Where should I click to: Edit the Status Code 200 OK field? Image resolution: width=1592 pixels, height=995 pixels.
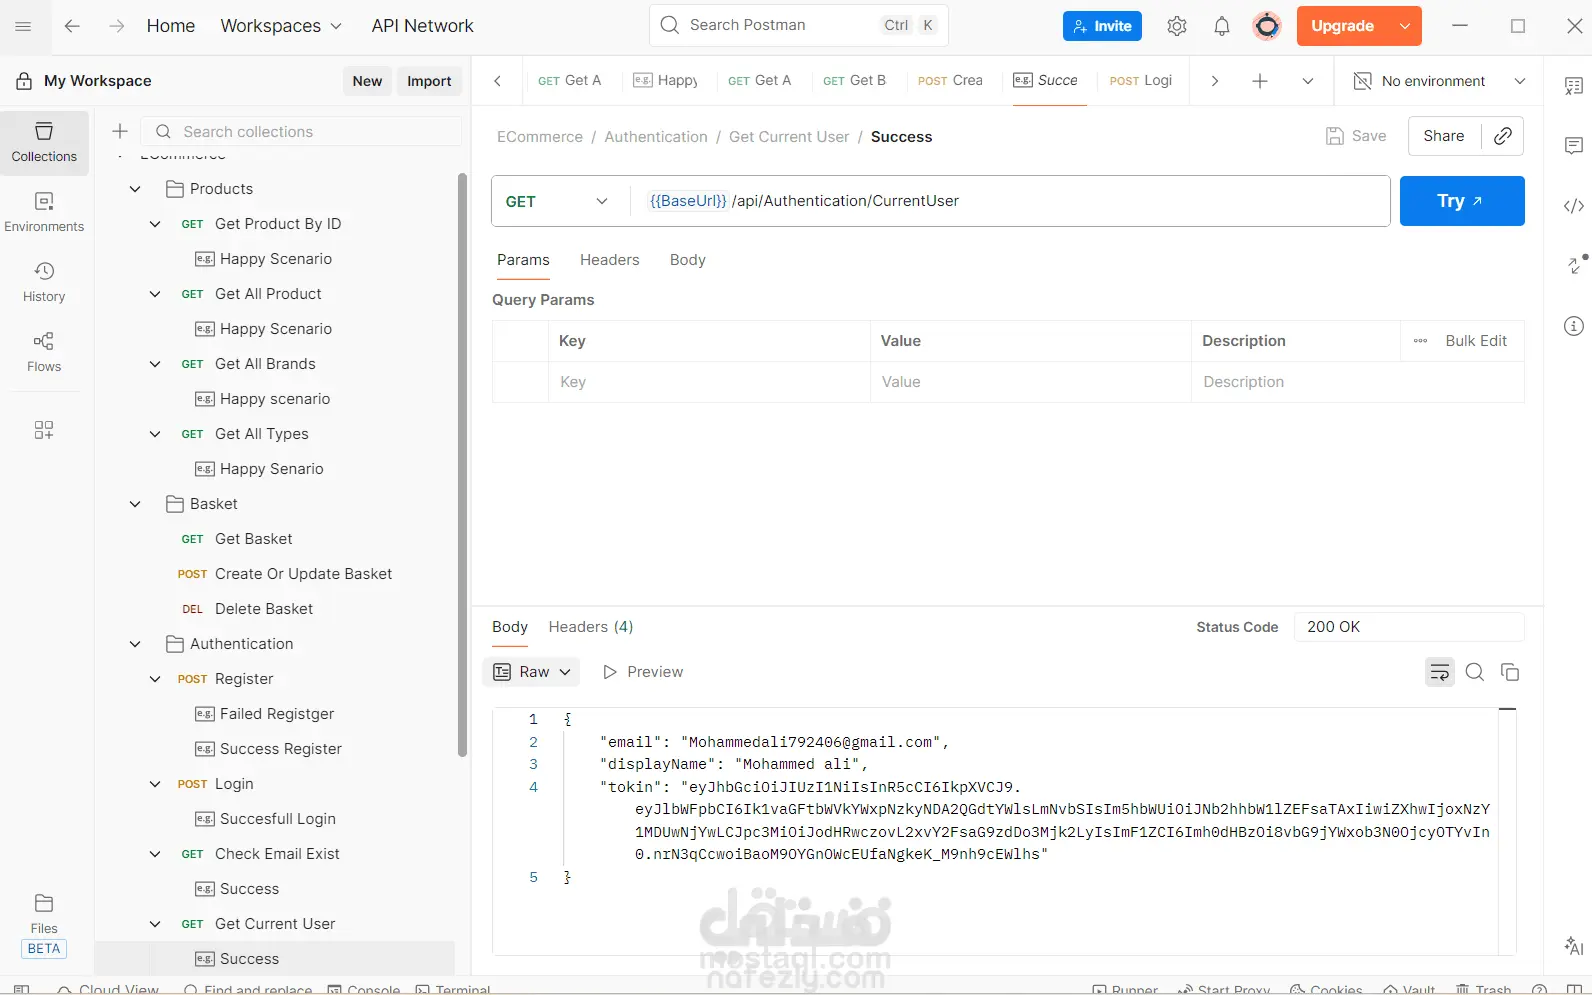coord(1408,627)
